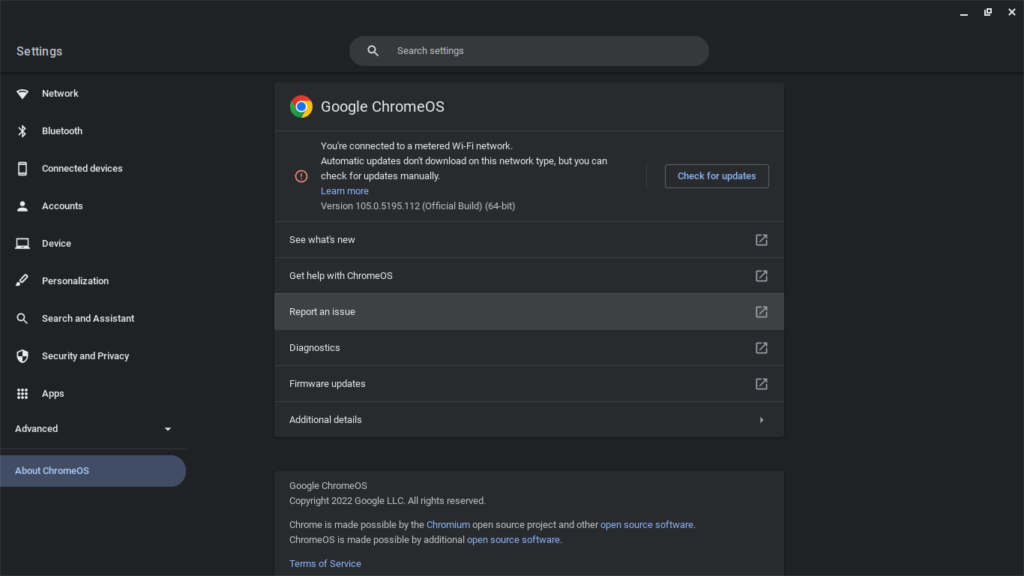Open Additional details chevron arrow
Viewport: 1024px width, 576px height.
pos(761,420)
